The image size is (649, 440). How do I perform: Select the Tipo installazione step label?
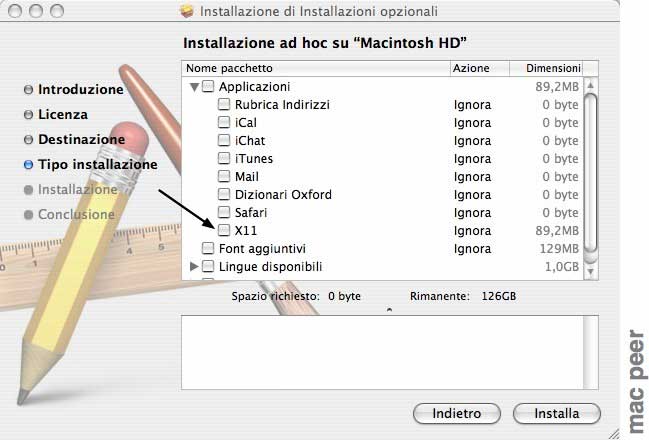point(98,164)
